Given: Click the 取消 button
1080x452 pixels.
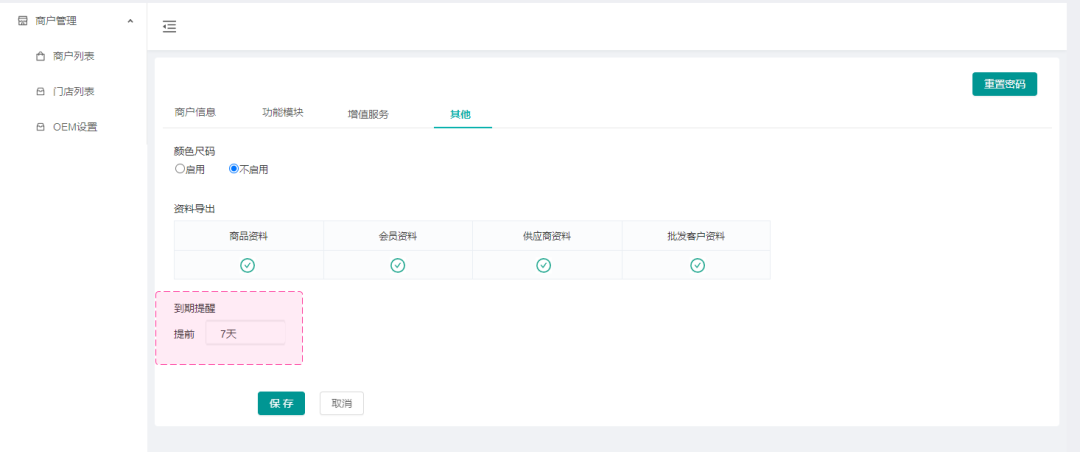Looking at the screenshot, I should (342, 403).
